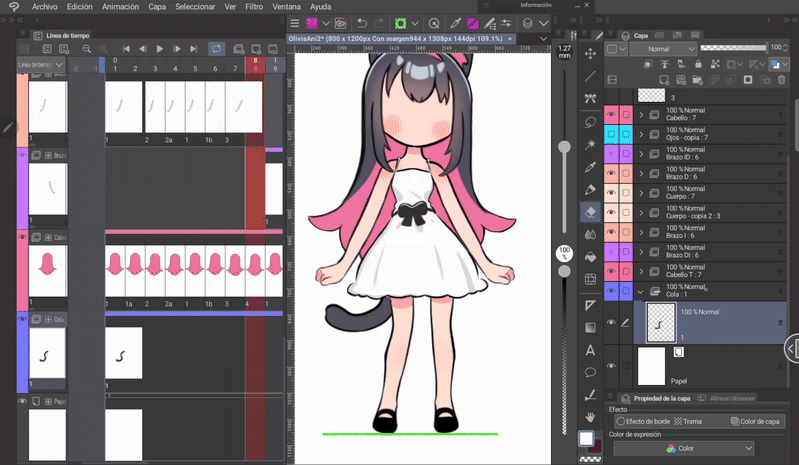The image size is (799, 465).
Task: Expand the Cuerpo : 7 layer folder
Action: pos(641,193)
